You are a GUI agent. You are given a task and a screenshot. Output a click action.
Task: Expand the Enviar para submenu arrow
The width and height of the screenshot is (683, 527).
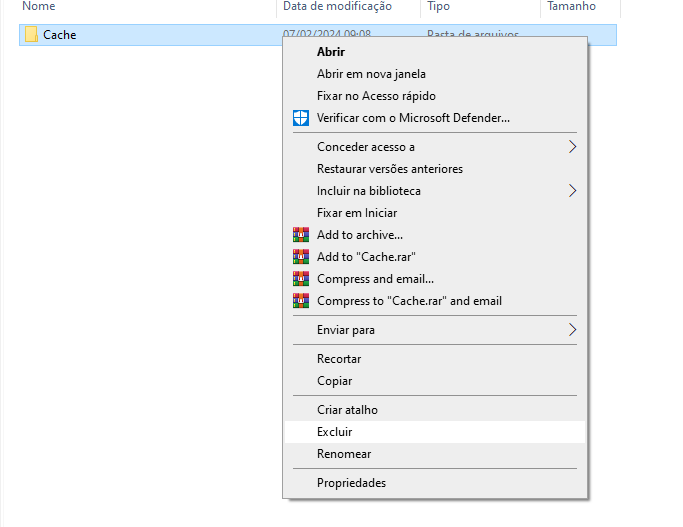point(573,330)
